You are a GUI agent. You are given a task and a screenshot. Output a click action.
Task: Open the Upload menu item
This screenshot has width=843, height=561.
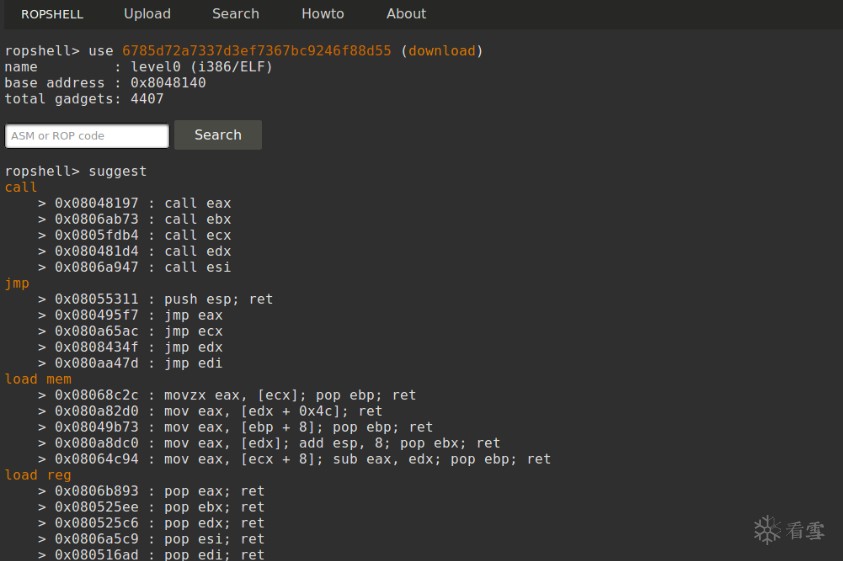(147, 14)
